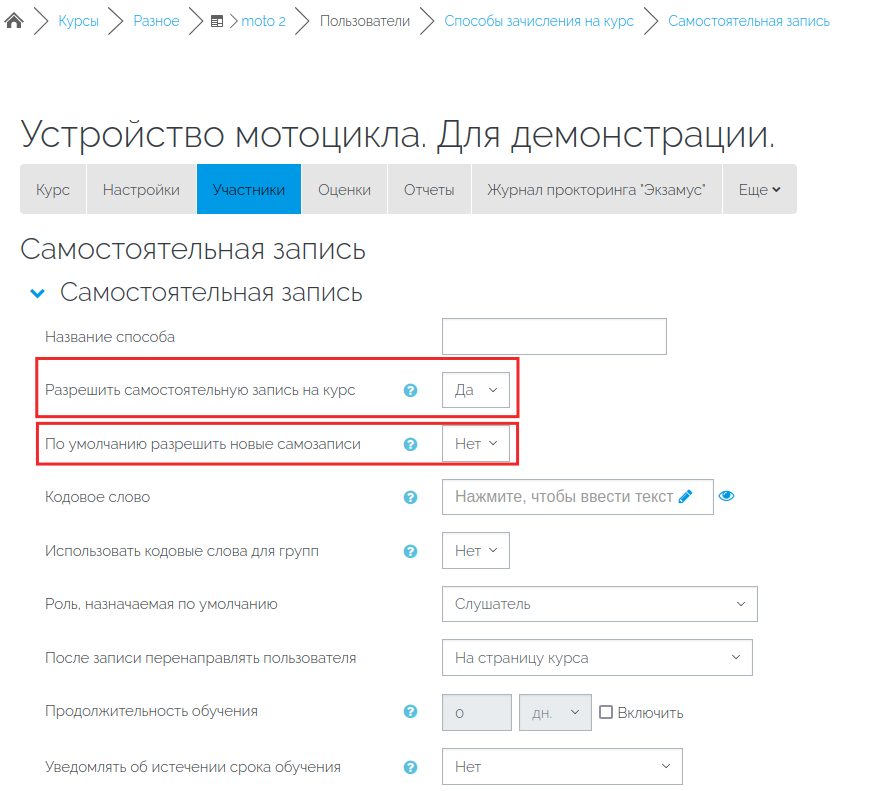Open 'По умолчанию разрешить новые самозаписи' dropdown
This screenshot has height=791, width=893.
[x=476, y=444]
